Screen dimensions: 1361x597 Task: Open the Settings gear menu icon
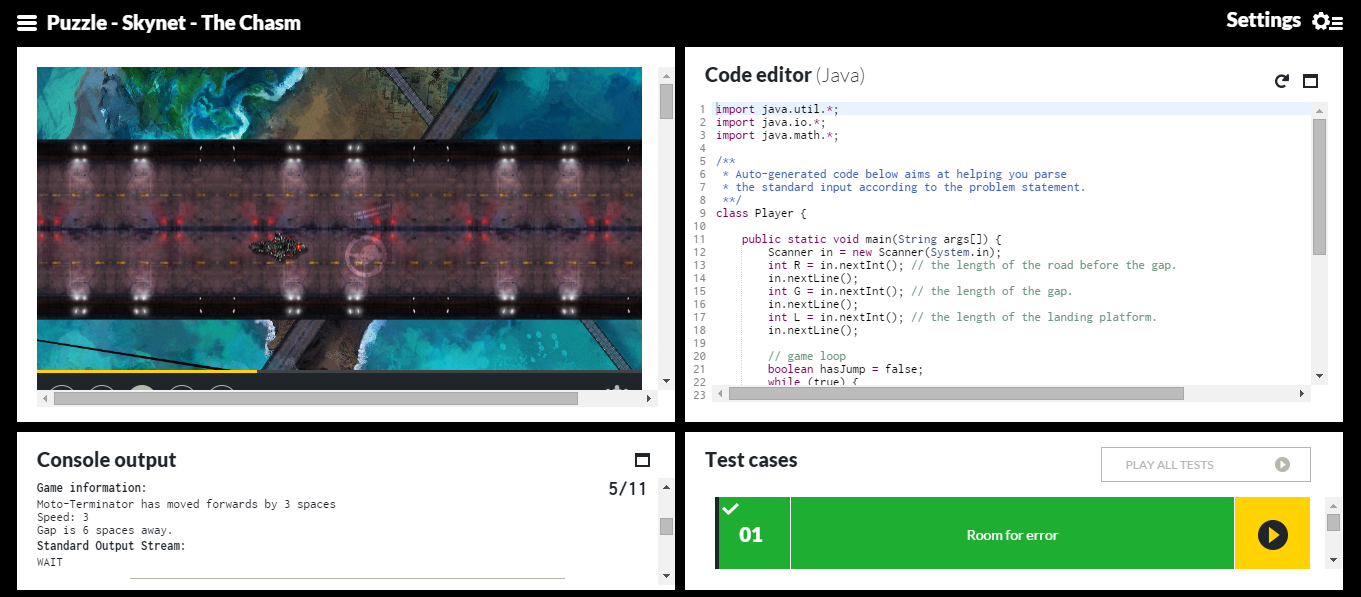click(x=1327, y=21)
